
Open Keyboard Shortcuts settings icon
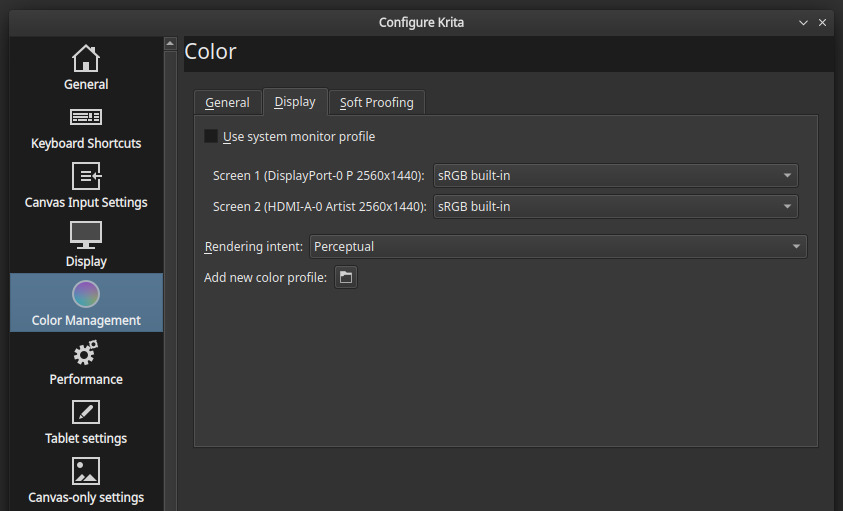tap(86, 117)
